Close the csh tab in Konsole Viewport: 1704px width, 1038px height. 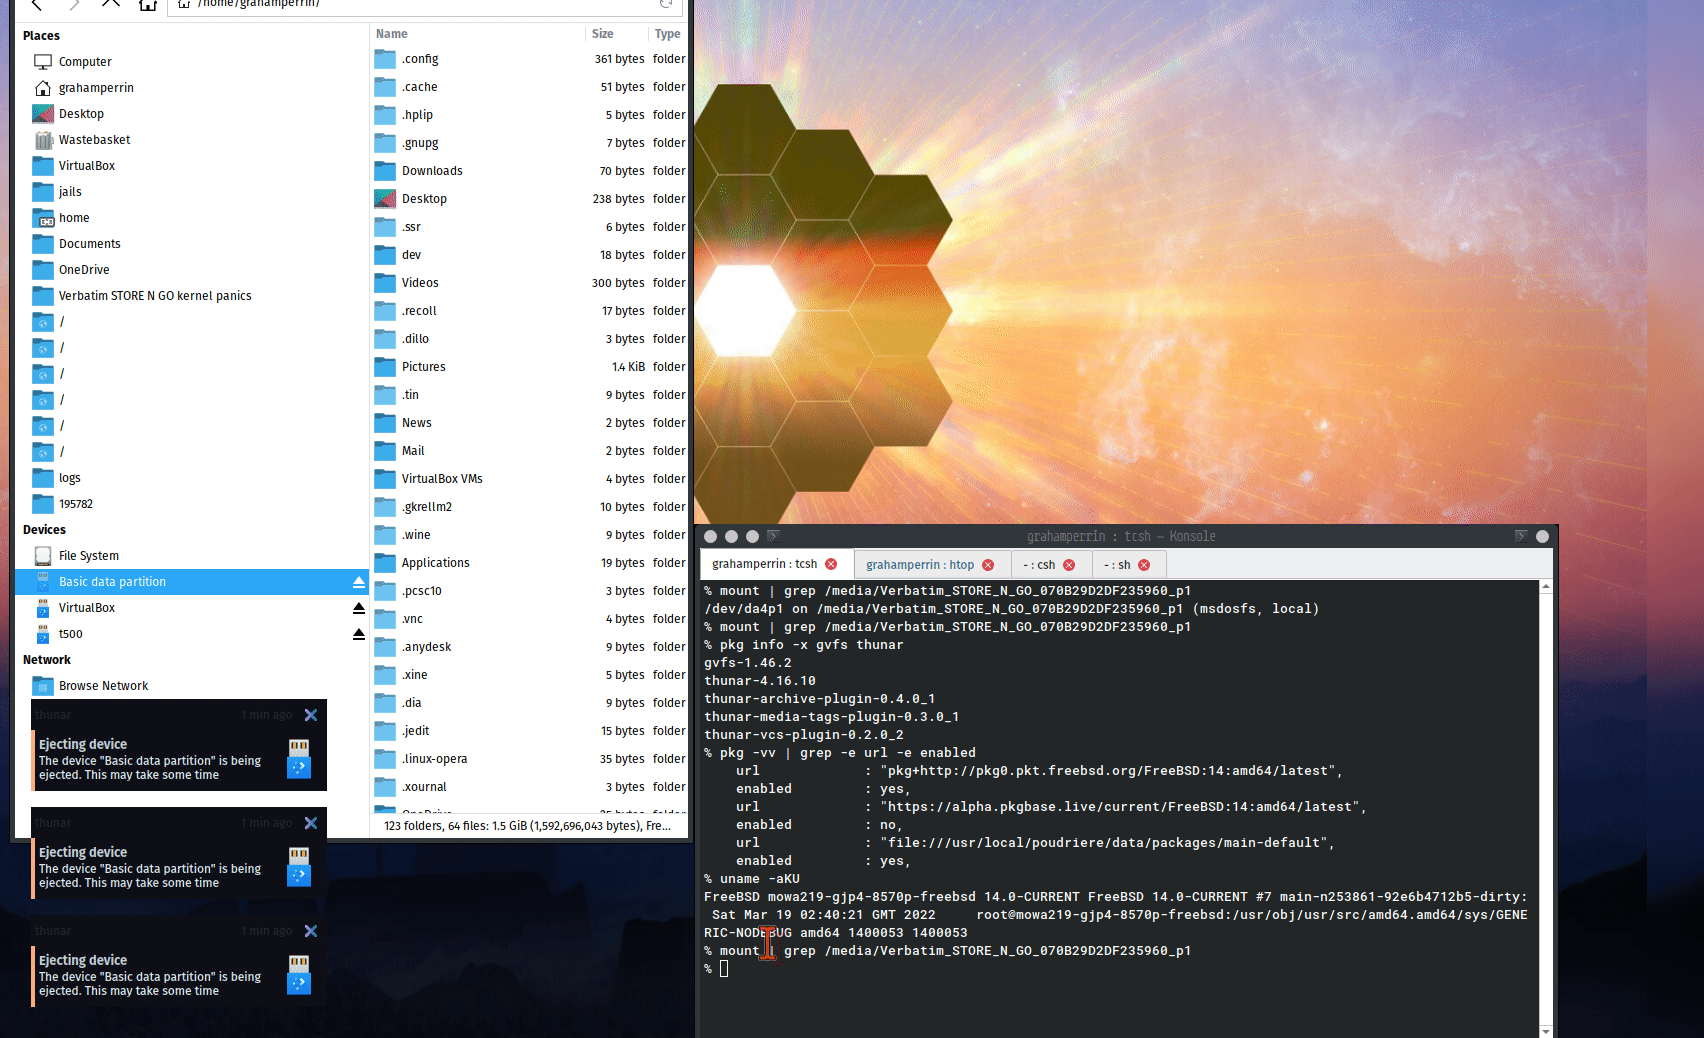1069,565
